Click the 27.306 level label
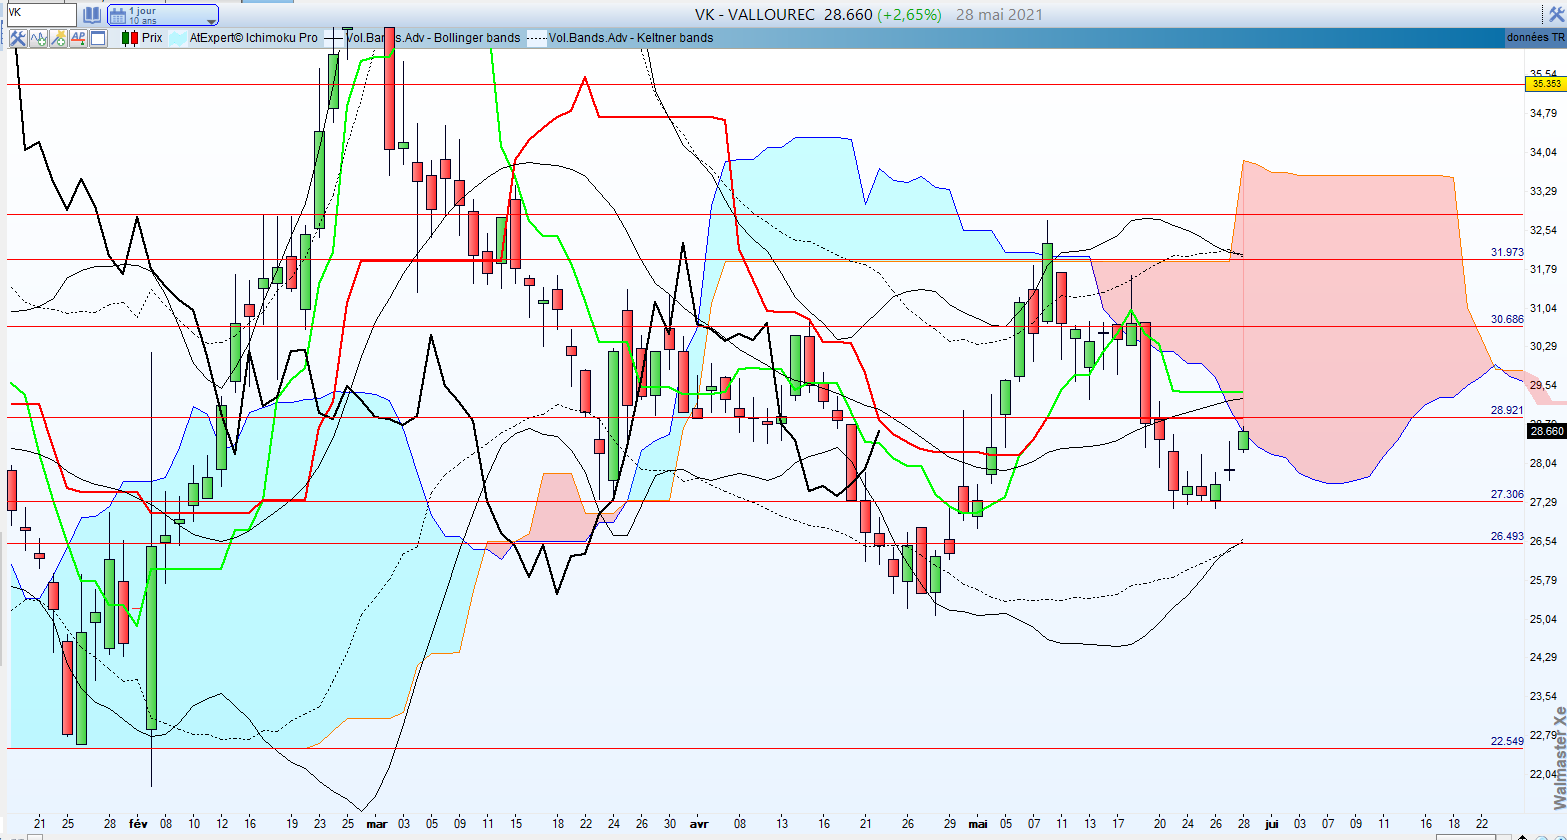This screenshot has height=840, width=1567. click(x=1506, y=494)
